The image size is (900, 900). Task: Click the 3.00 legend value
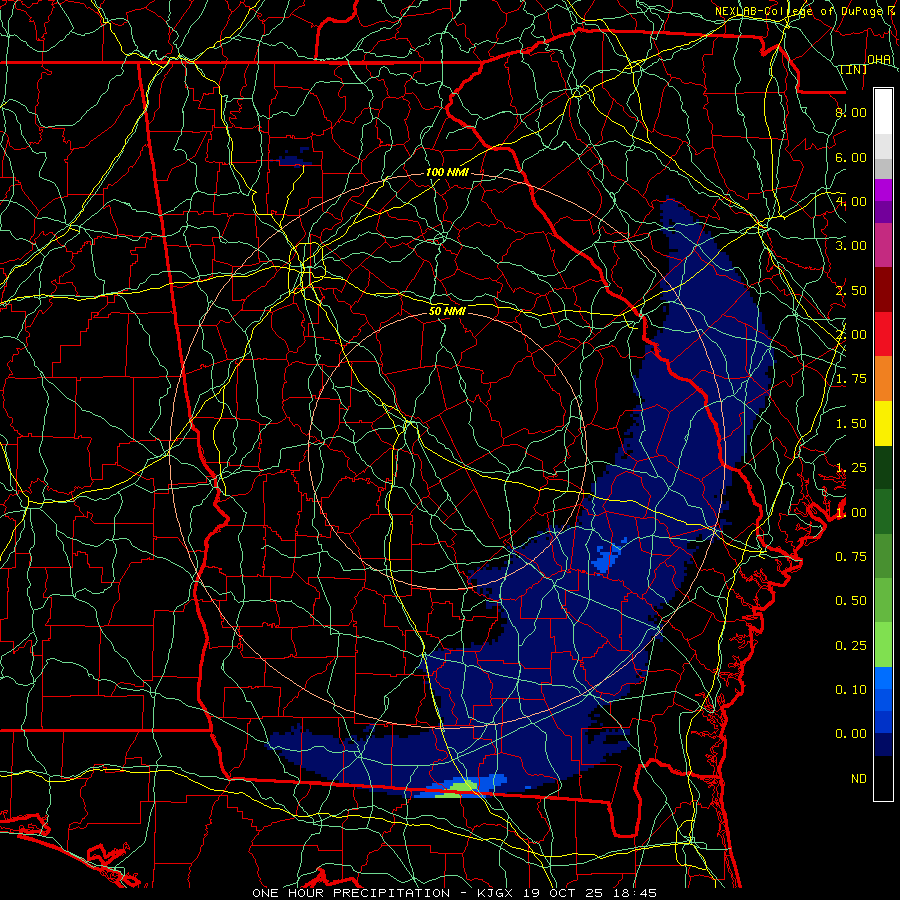click(x=851, y=246)
